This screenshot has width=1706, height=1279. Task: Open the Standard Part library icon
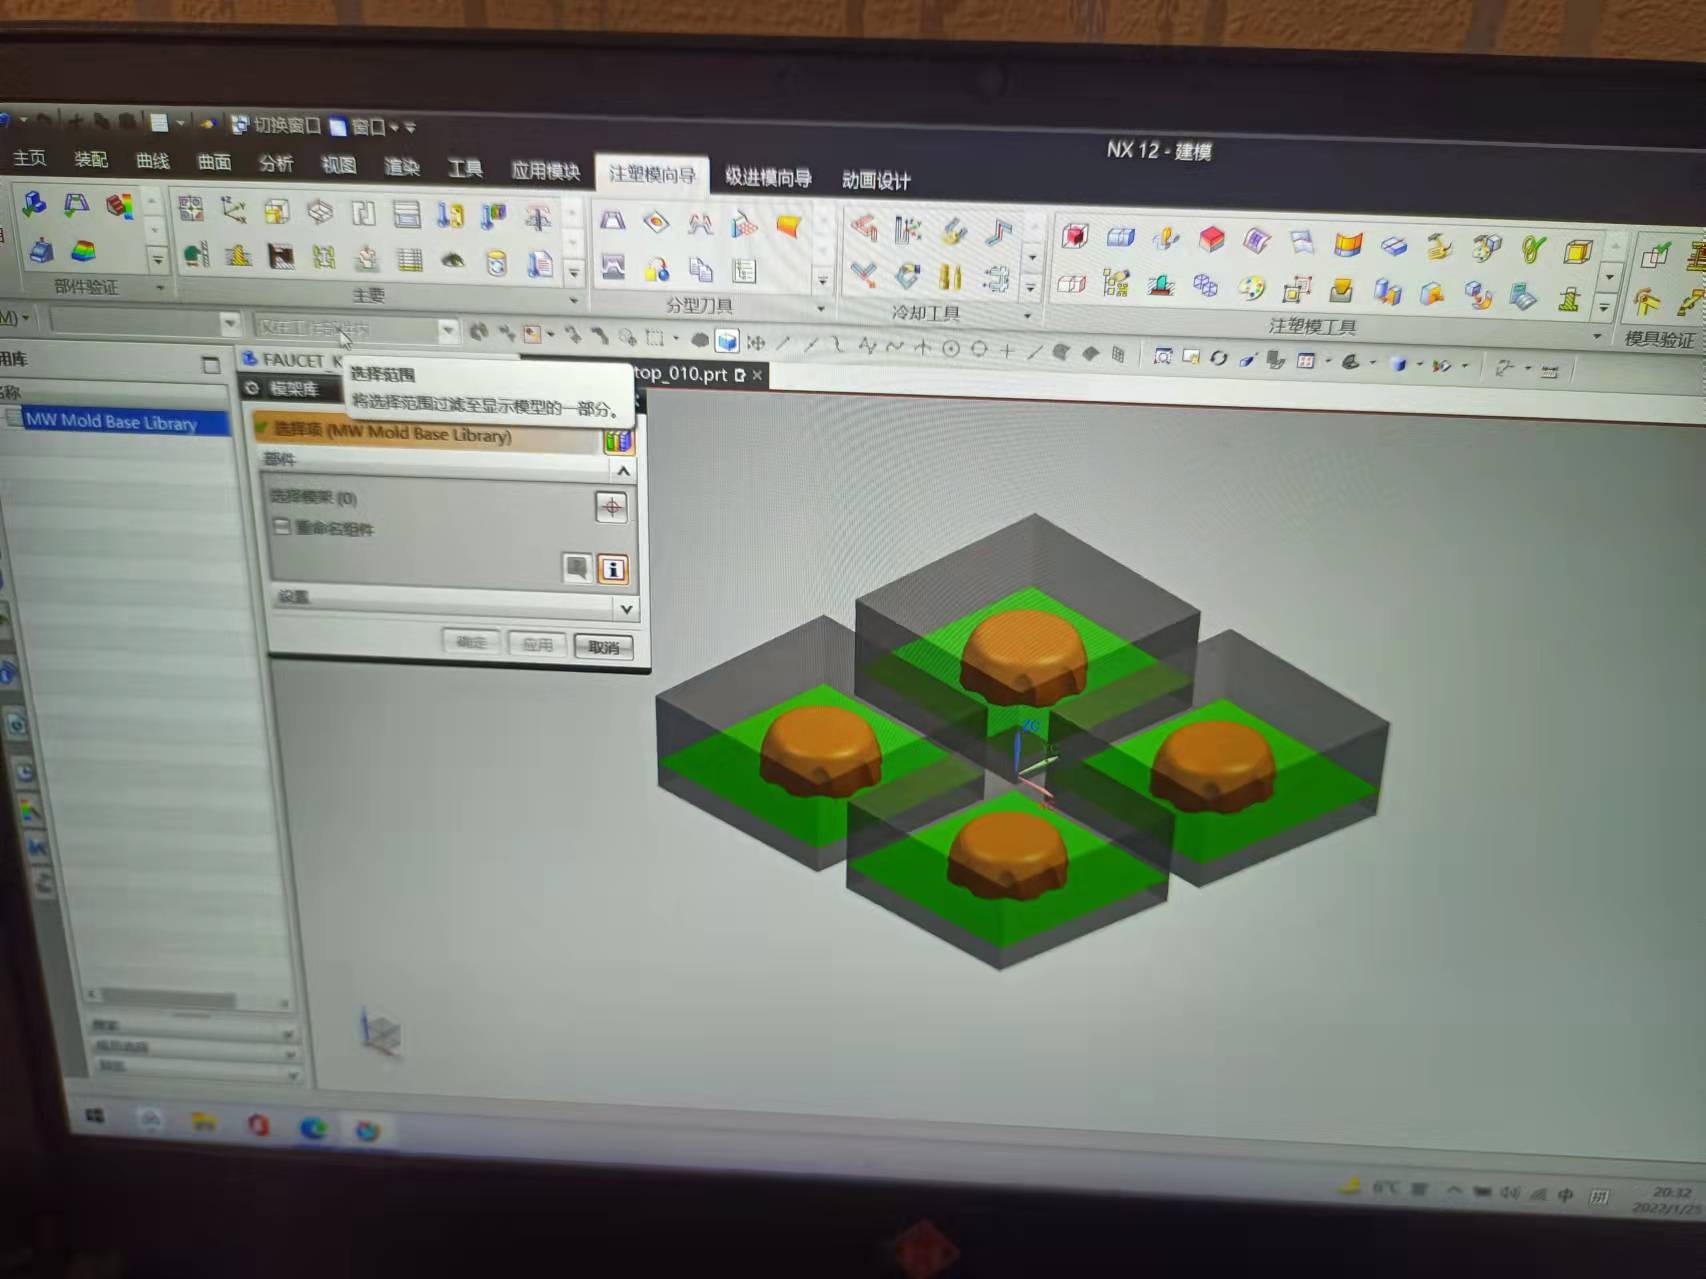tap(450, 215)
